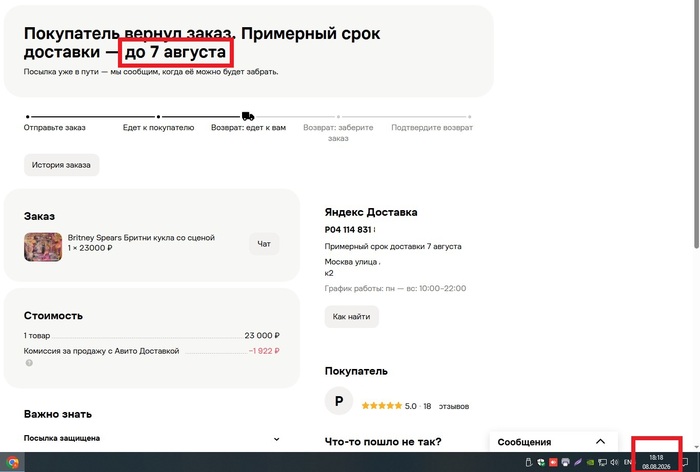Open the Britney Spears doll product thumbnail
The width and height of the screenshot is (700, 472).
tap(43, 246)
